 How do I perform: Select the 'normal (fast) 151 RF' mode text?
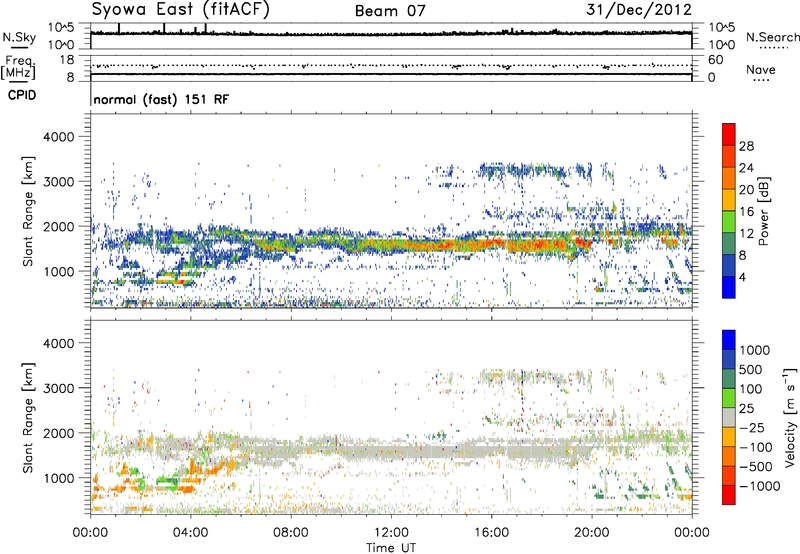tap(161, 99)
